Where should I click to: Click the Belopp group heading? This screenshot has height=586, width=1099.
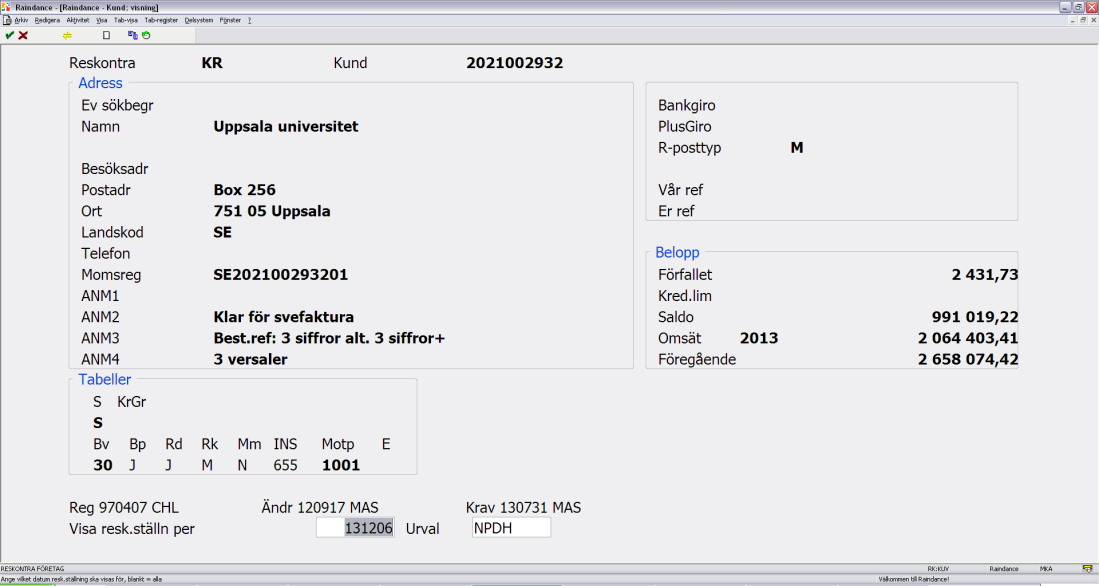tap(677, 252)
